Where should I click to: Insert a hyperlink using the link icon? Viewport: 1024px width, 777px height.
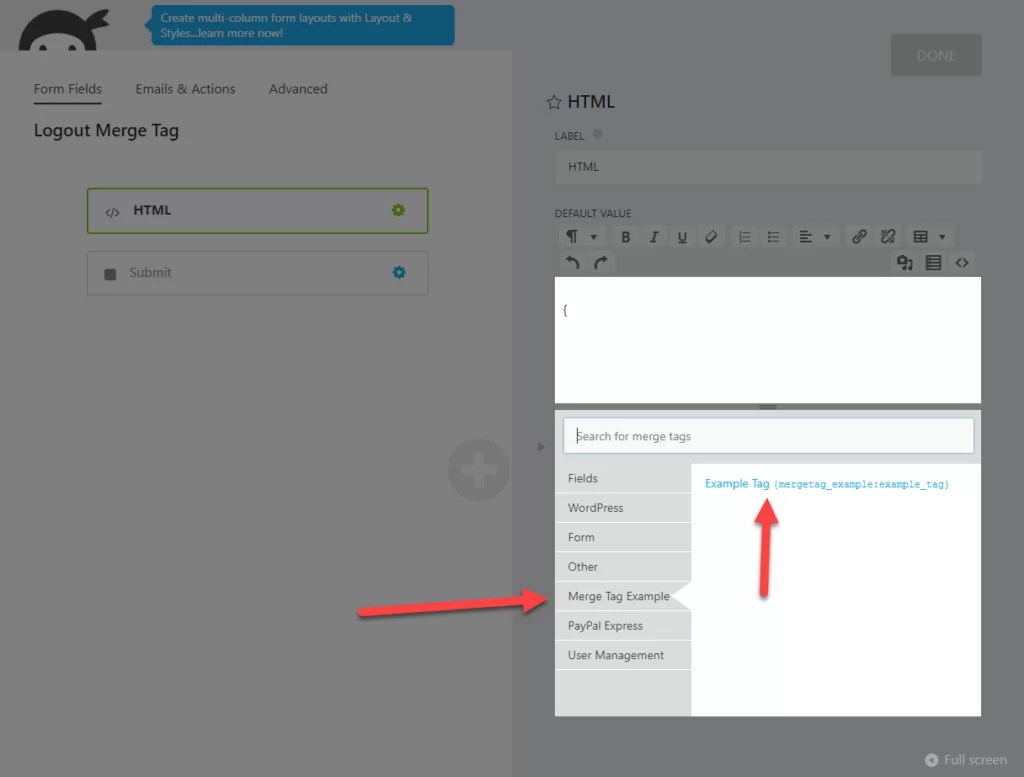click(x=858, y=236)
